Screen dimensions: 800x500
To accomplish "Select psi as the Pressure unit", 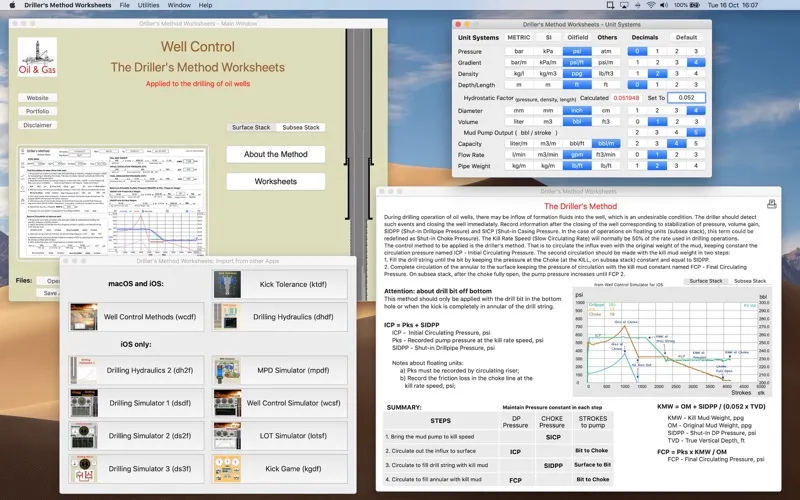I will pos(577,51).
